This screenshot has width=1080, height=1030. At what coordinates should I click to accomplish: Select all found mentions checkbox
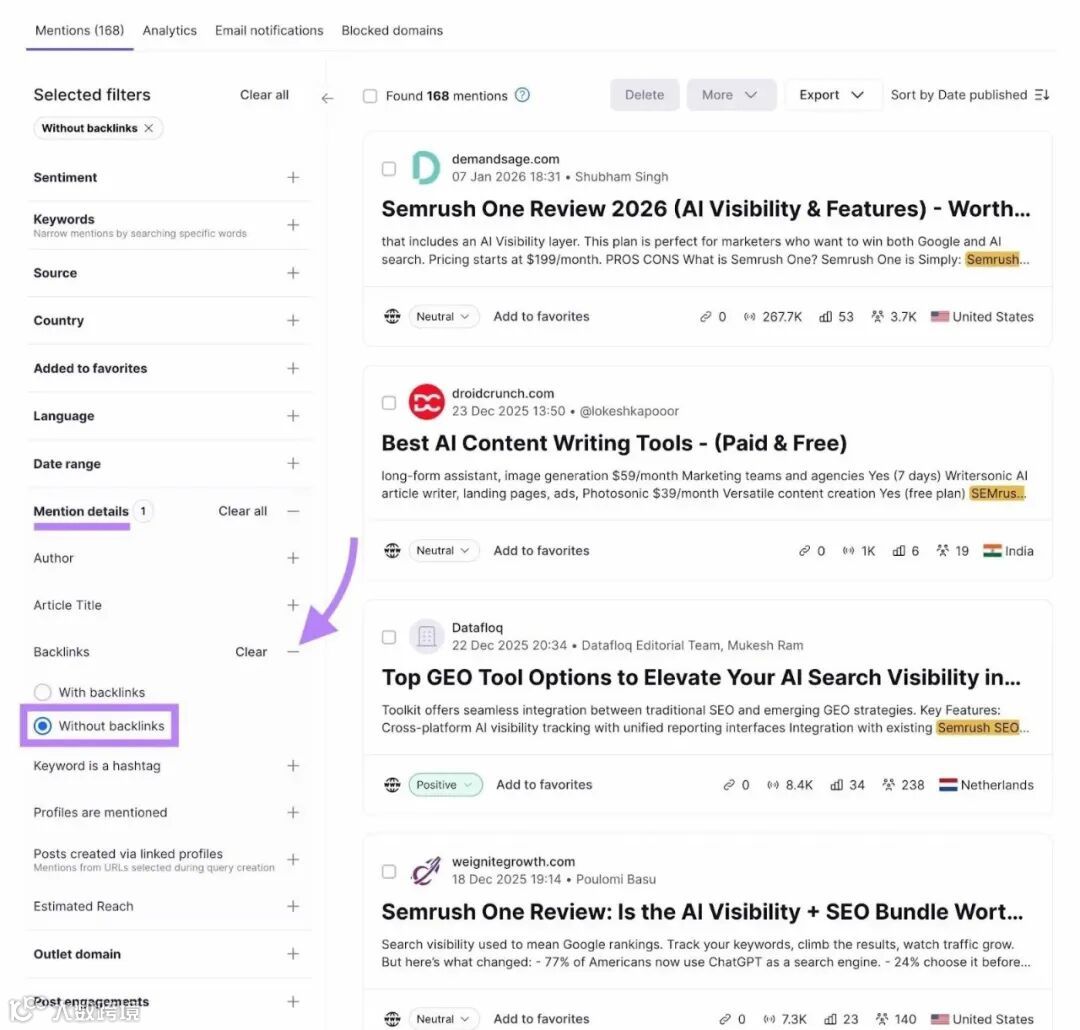tap(370, 96)
